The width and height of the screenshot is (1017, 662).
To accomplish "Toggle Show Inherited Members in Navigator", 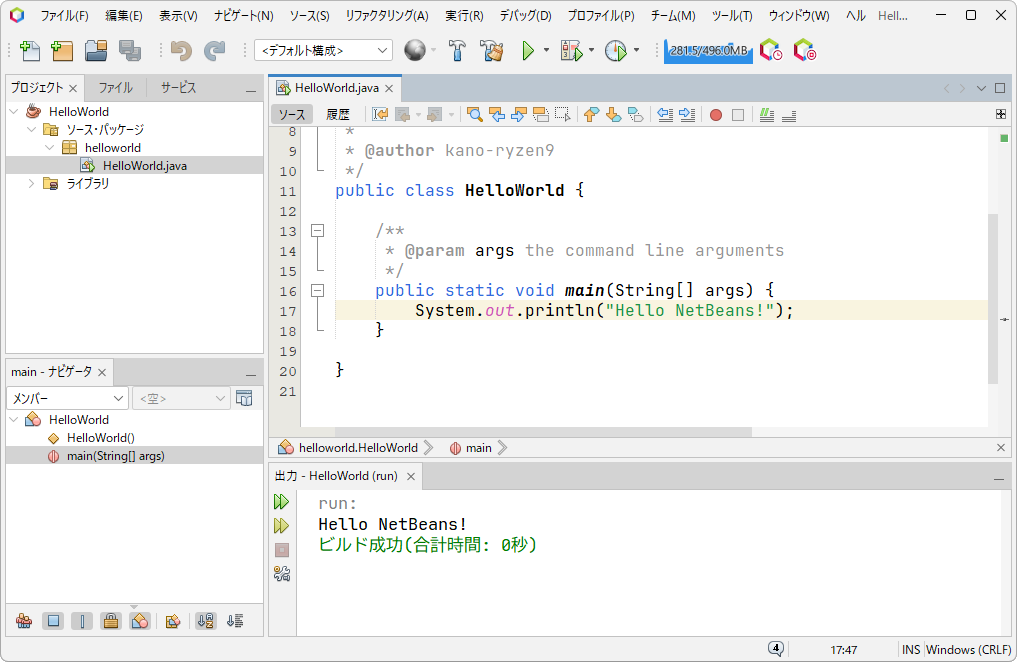I will (x=24, y=621).
